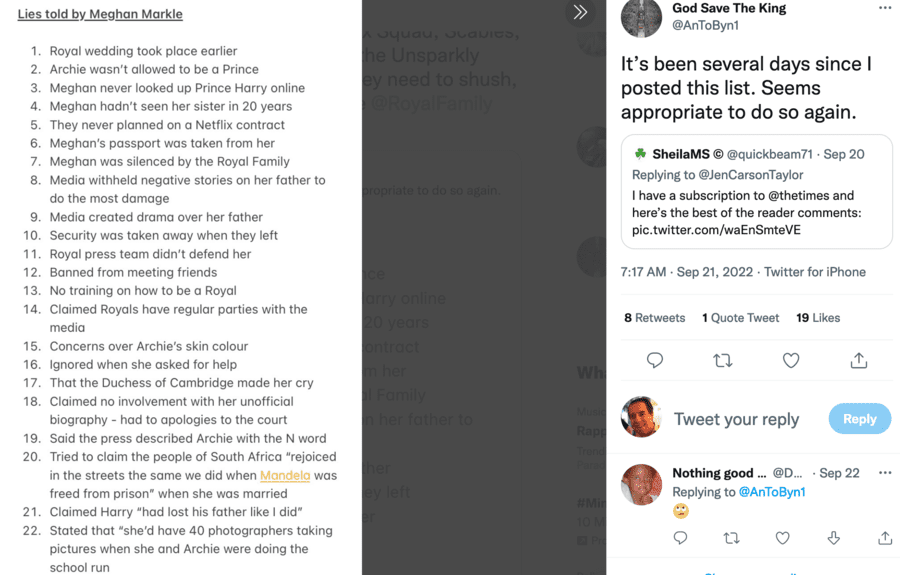Open the @AnToByn1 mention link in reply

click(x=771, y=492)
